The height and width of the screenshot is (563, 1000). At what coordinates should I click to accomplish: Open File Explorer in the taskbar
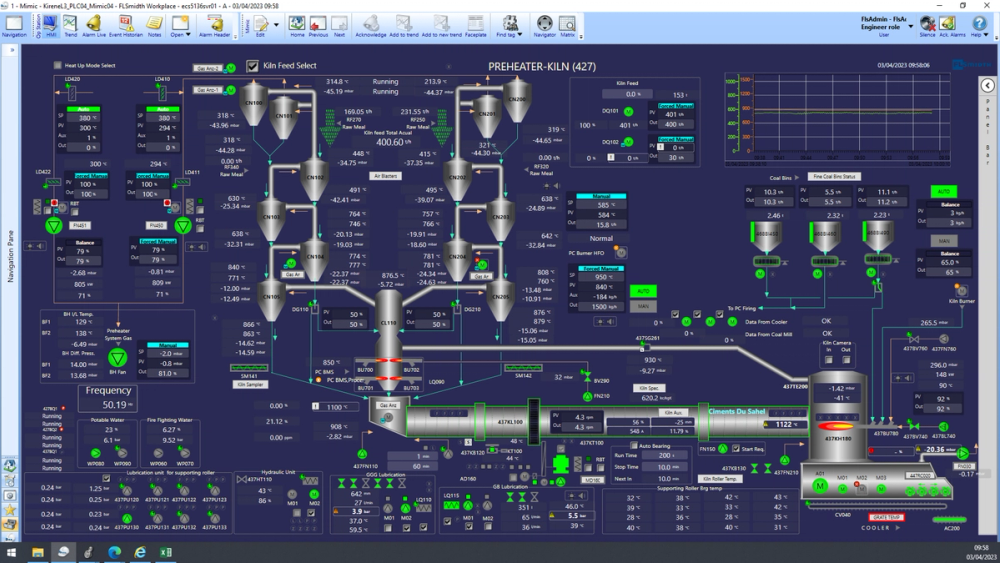(x=38, y=552)
